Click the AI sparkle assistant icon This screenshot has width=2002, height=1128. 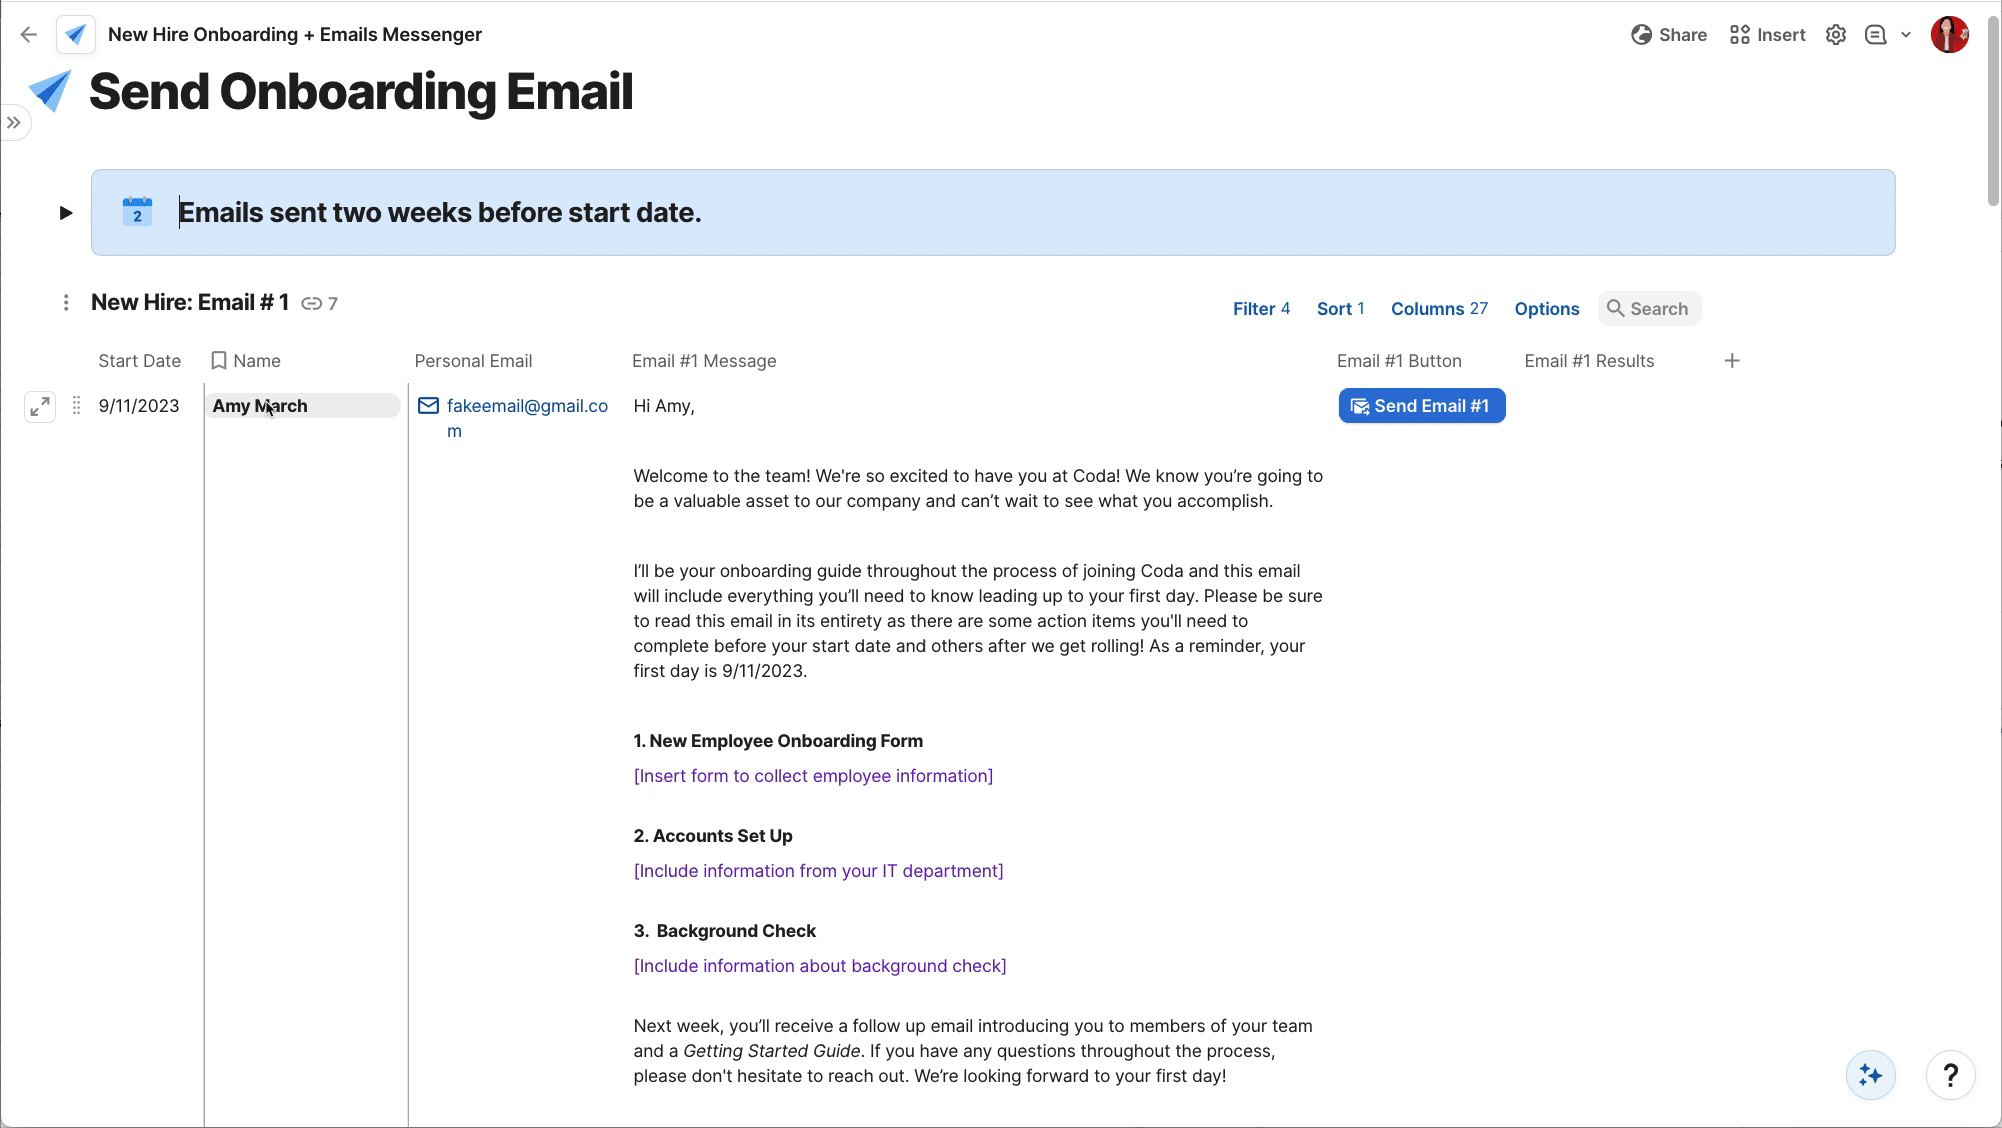coord(1870,1075)
